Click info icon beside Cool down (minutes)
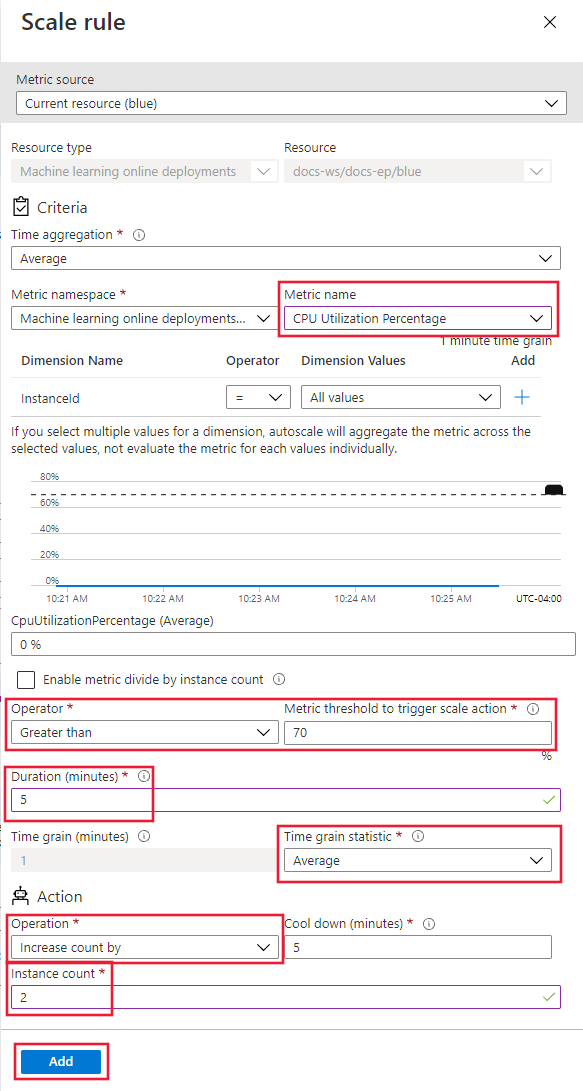 pos(429,924)
